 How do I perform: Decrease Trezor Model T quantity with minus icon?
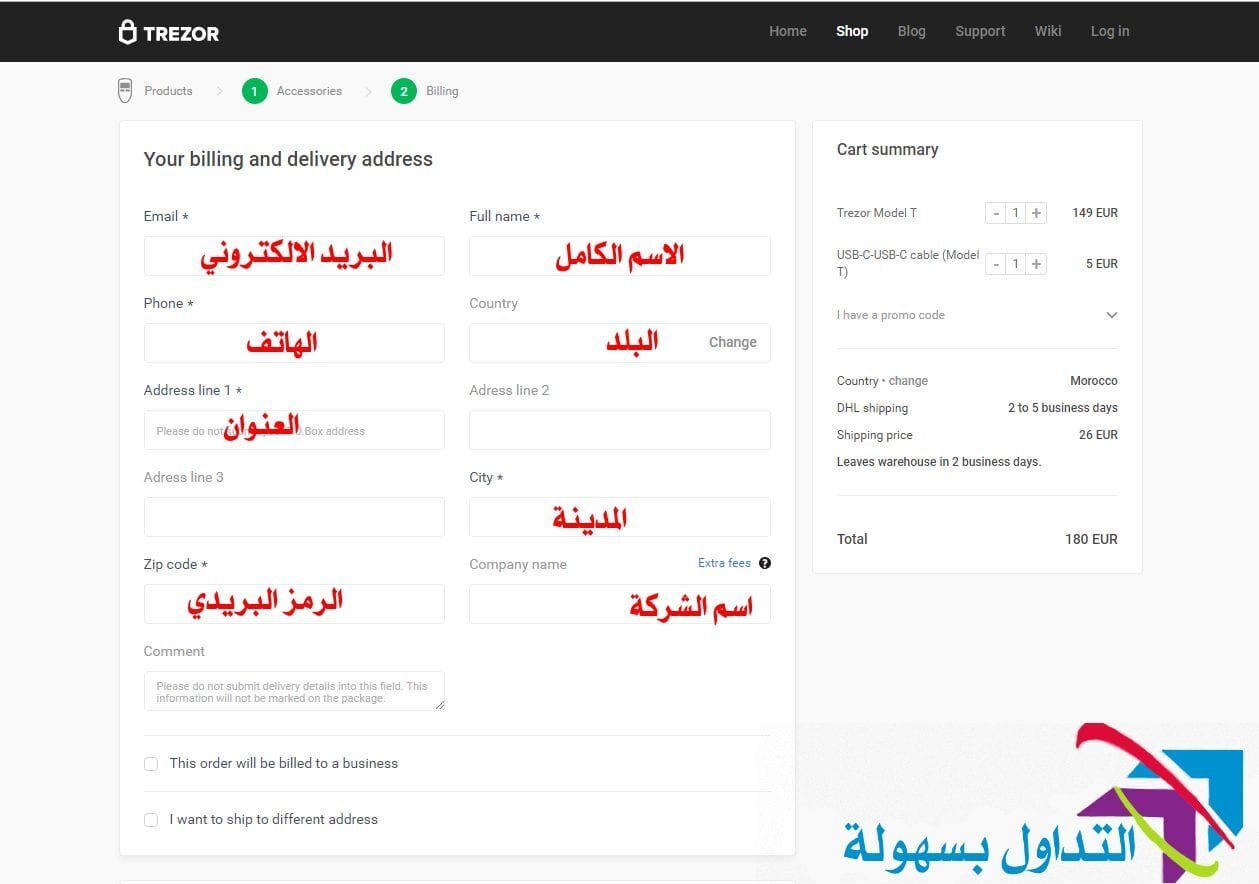coord(995,212)
